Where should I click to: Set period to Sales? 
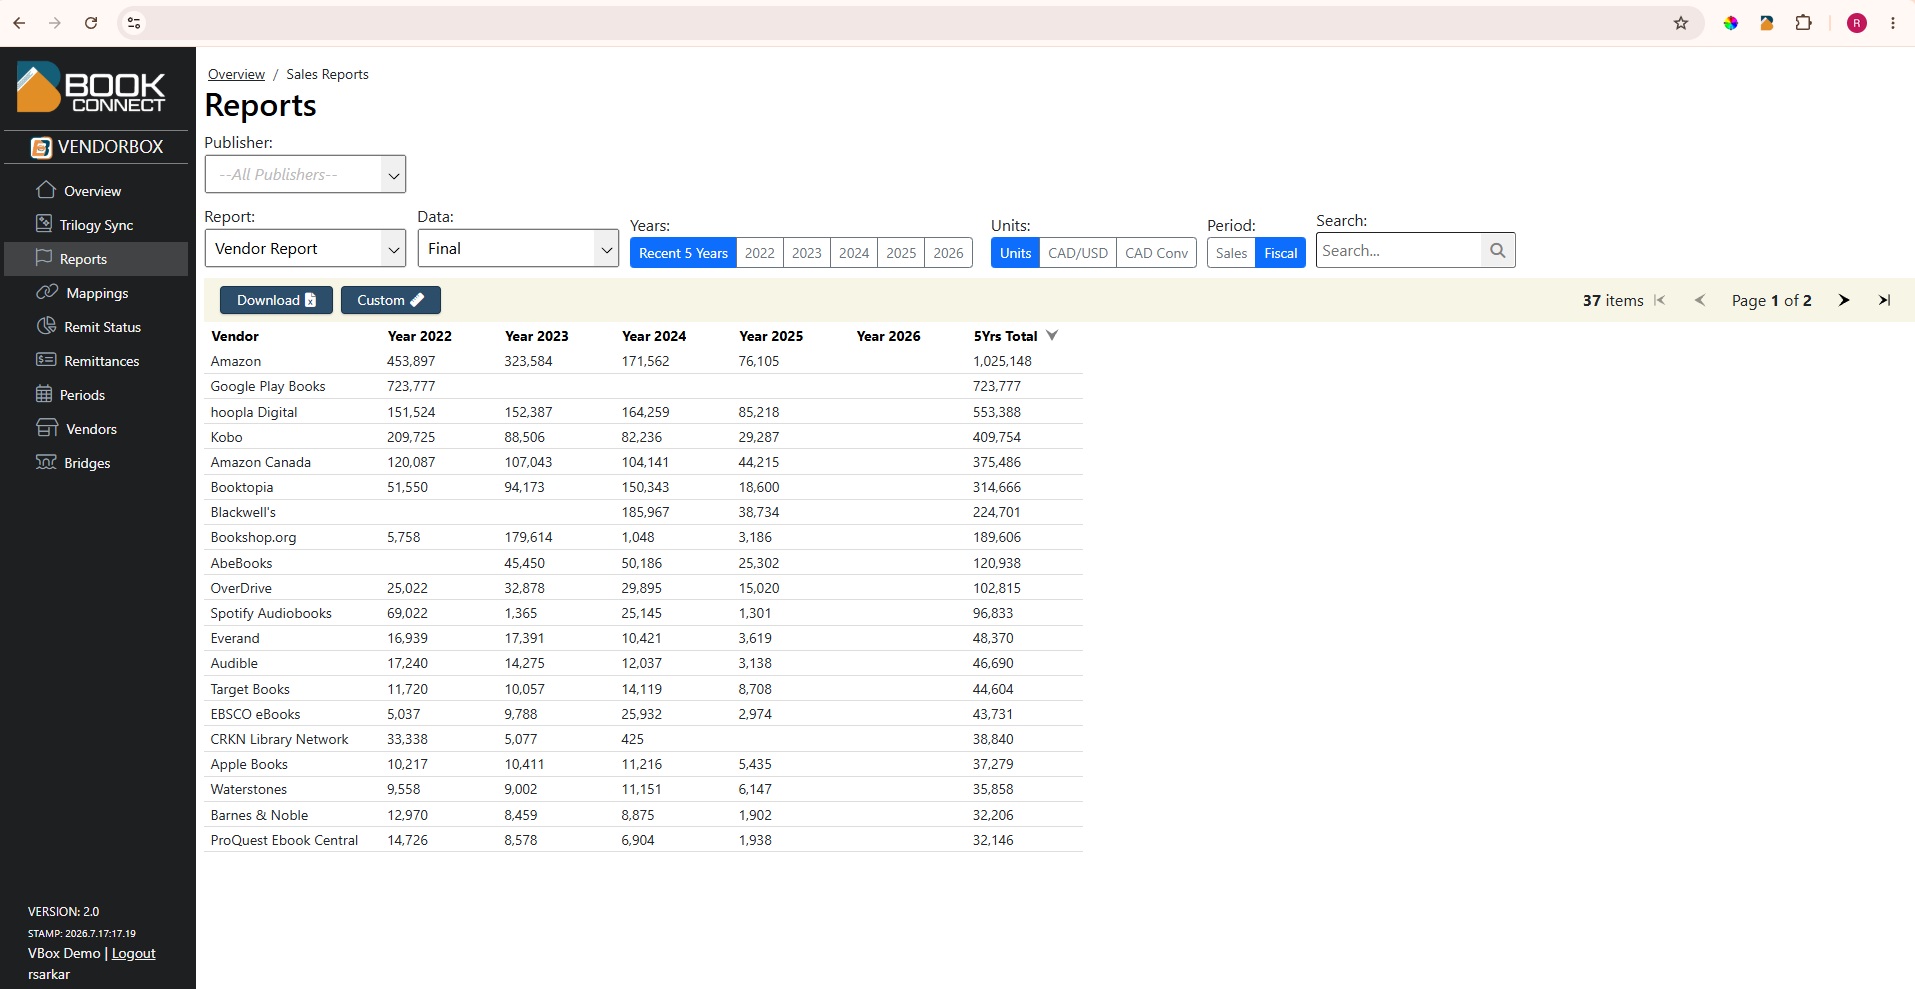pos(1231,253)
